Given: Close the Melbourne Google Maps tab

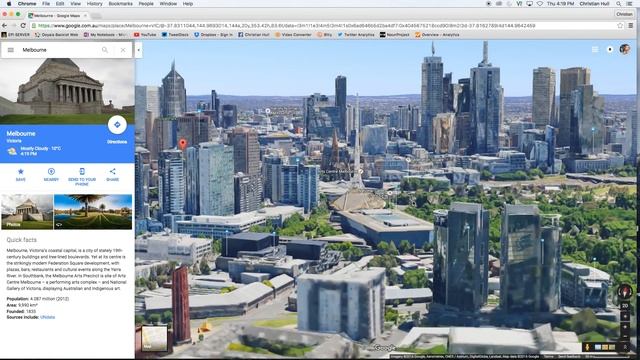Looking at the screenshot, I should coord(85,16).
